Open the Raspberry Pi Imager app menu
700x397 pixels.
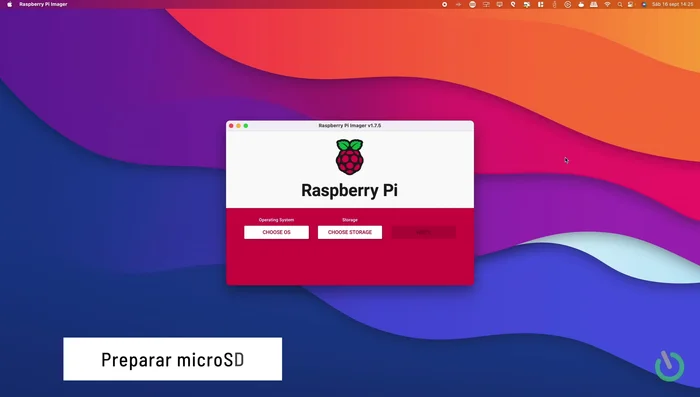click(x=43, y=4)
